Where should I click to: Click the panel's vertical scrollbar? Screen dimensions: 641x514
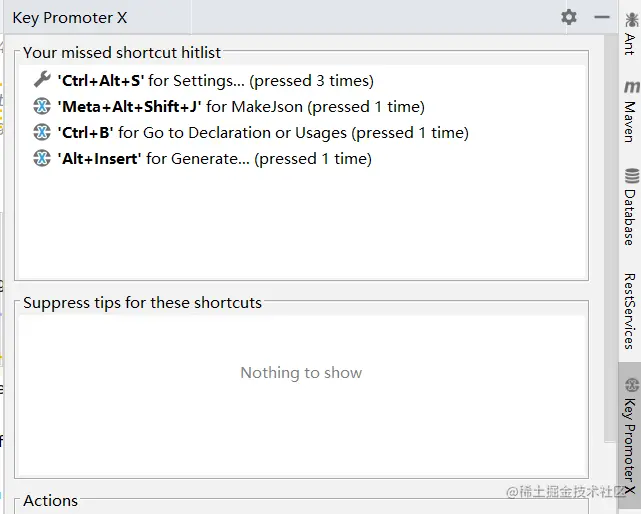coord(610,237)
